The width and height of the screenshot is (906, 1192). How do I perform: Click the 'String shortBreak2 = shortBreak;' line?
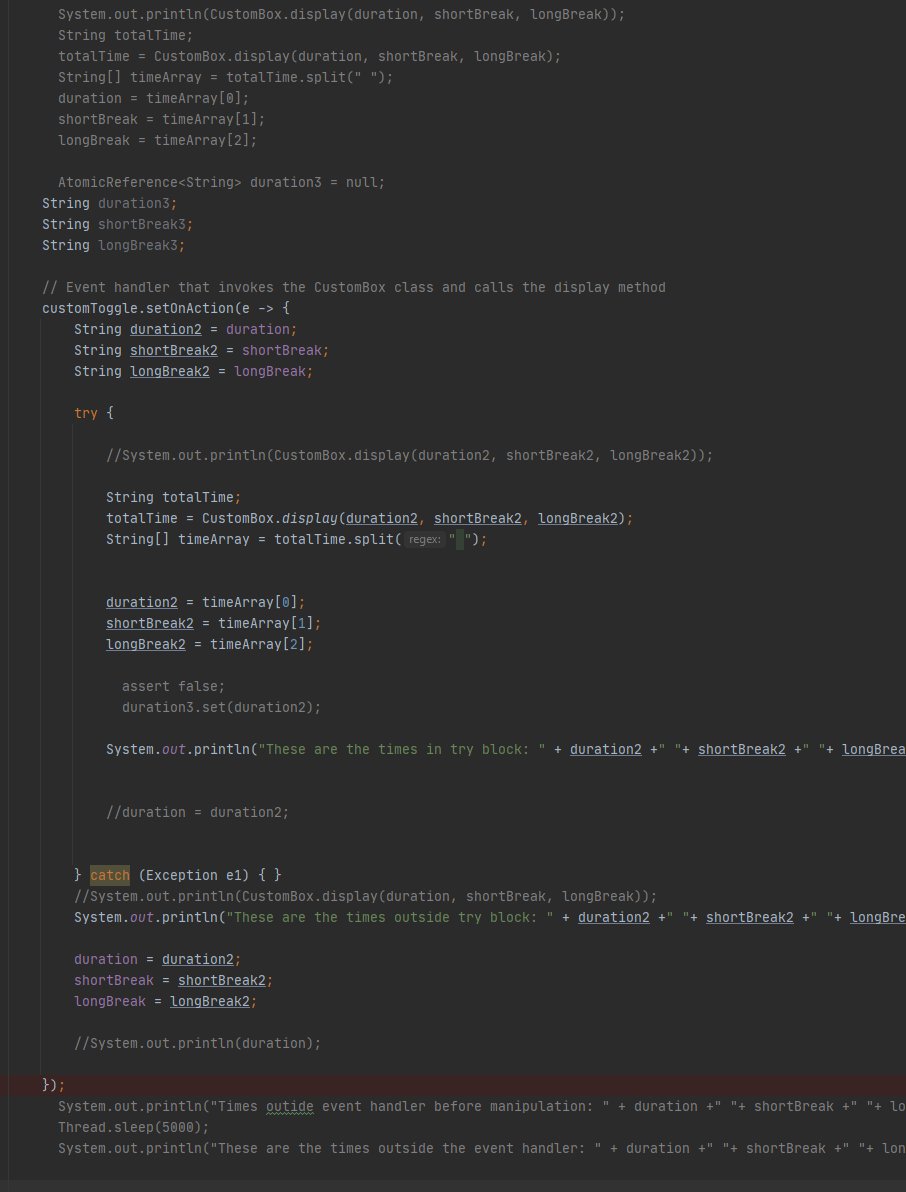(x=201, y=350)
